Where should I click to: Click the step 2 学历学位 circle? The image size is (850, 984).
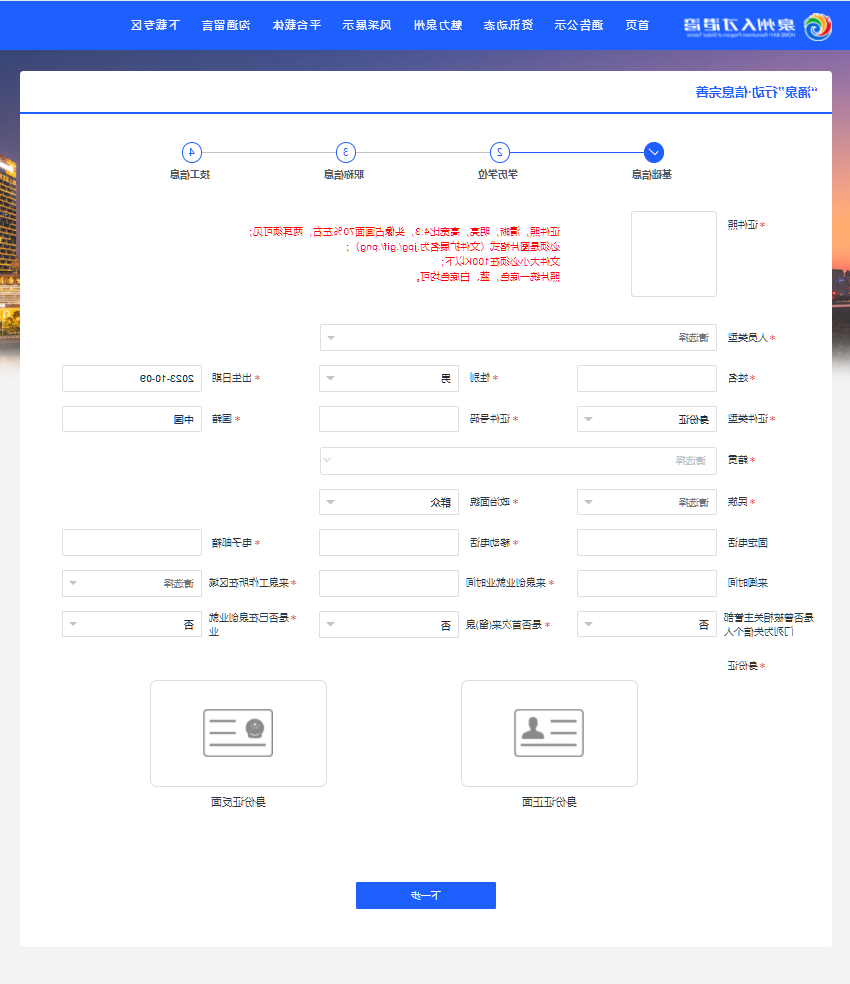[x=500, y=152]
